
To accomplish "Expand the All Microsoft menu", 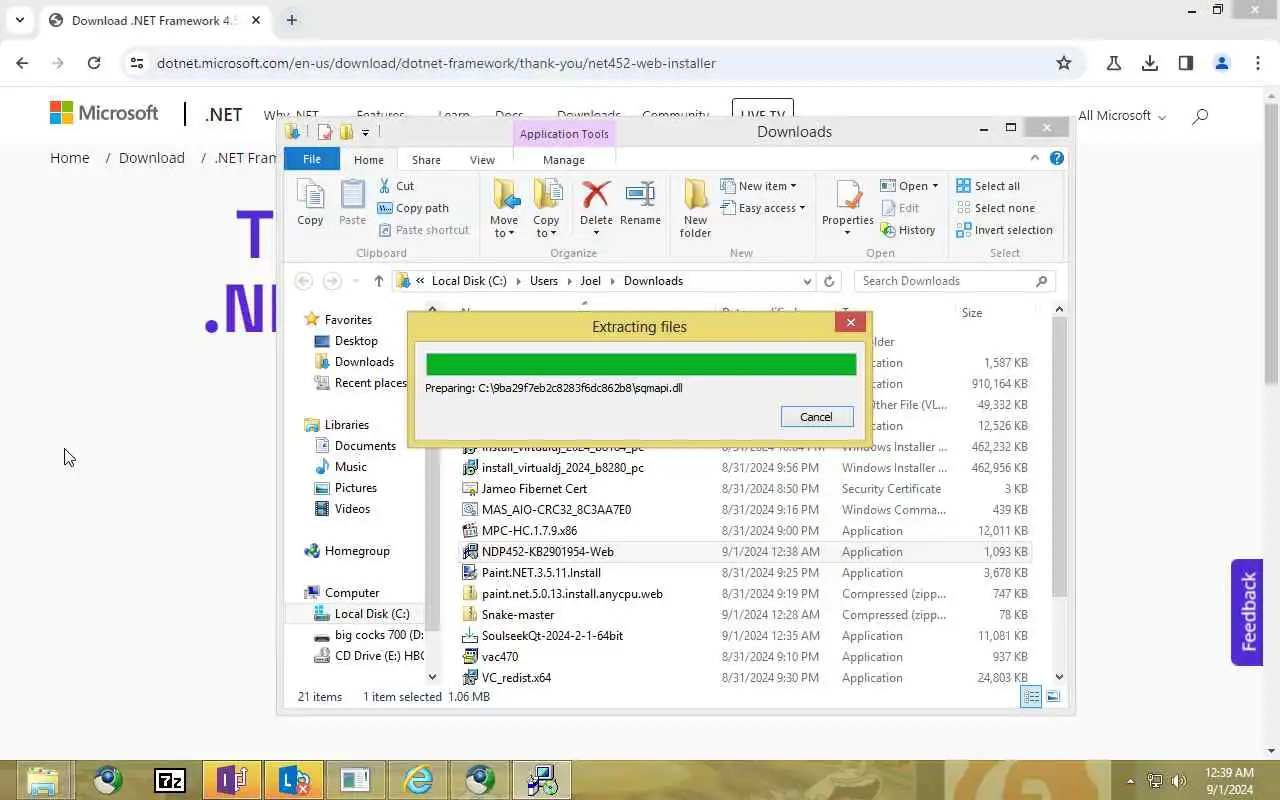I will (x=1122, y=116).
